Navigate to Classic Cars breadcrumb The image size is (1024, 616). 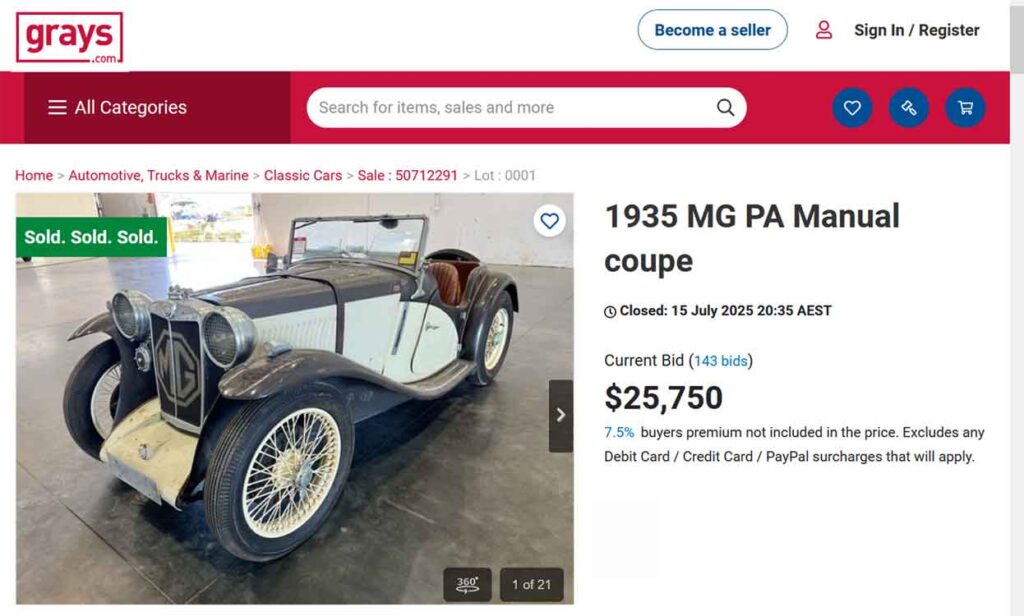(303, 175)
